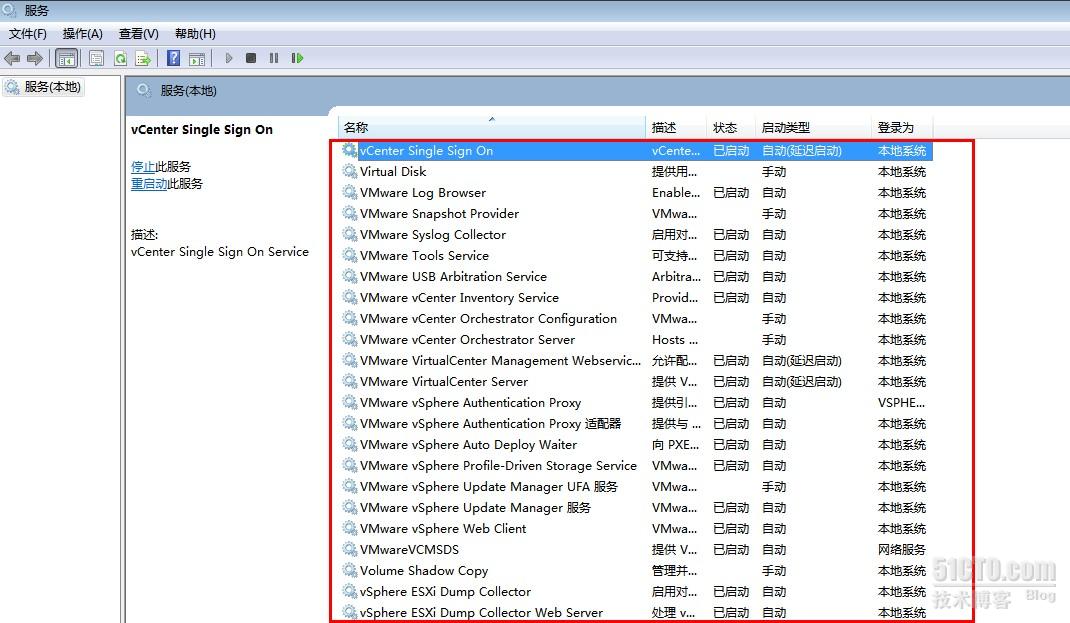Select VMware vSphere Profile-Driven Storage Service row
This screenshot has height=623, width=1070.
tap(636, 466)
